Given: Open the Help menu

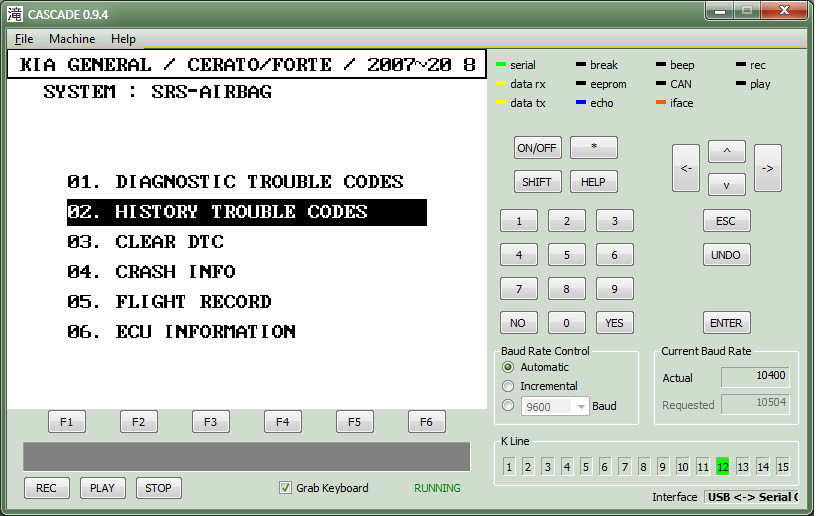Looking at the screenshot, I should coord(123,39).
